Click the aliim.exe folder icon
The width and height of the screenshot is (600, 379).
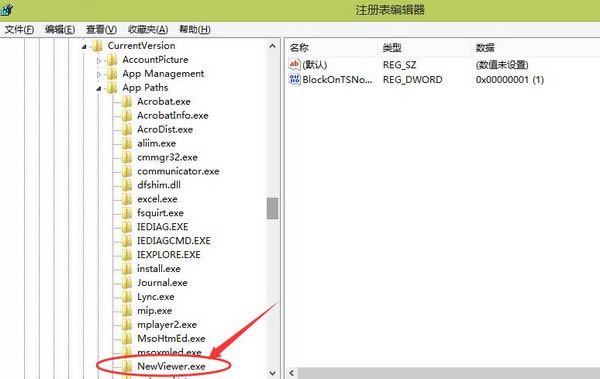[127, 144]
